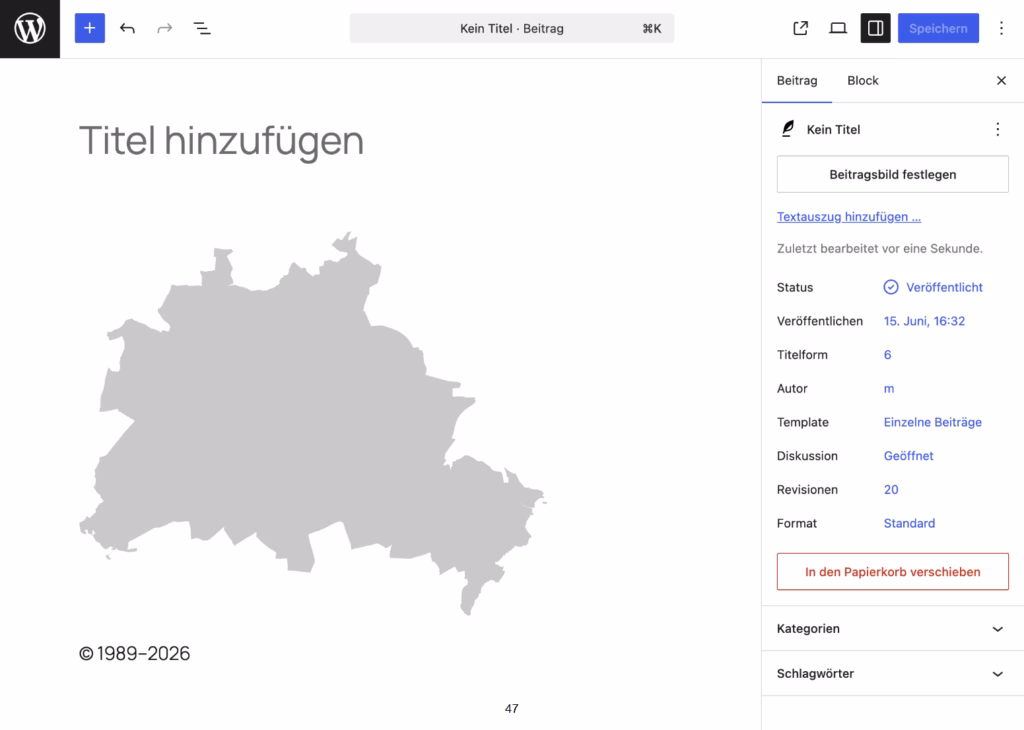Change the Autor value m
Image resolution: width=1024 pixels, height=730 pixels.
889,389
